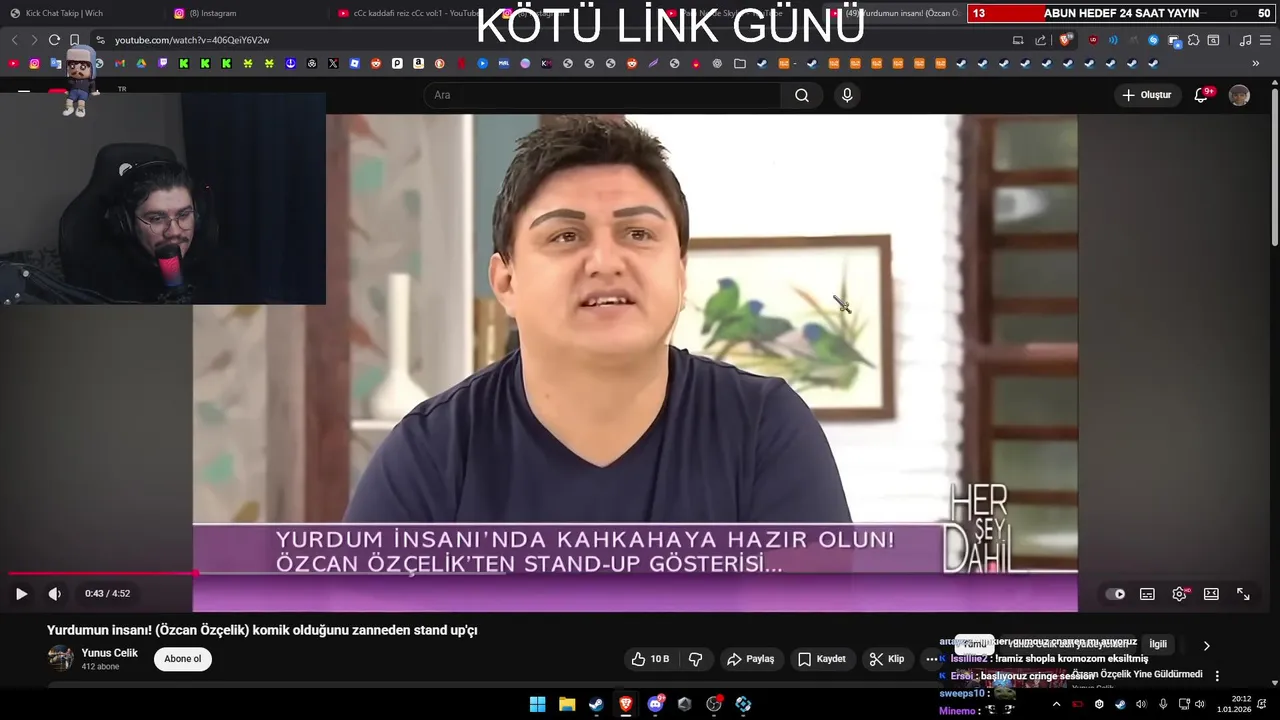Image resolution: width=1280 pixels, height=720 pixels.
Task: Open Discord from the taskbar
Action: click(655, 704)
